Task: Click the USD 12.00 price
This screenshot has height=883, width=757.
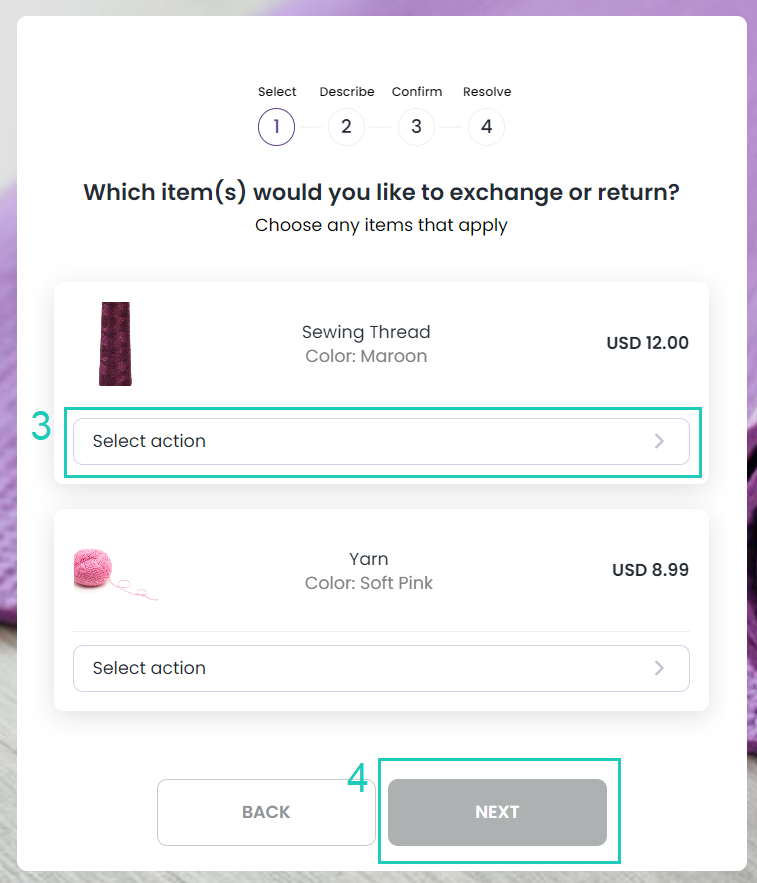Action: click(x=647, y=342)
